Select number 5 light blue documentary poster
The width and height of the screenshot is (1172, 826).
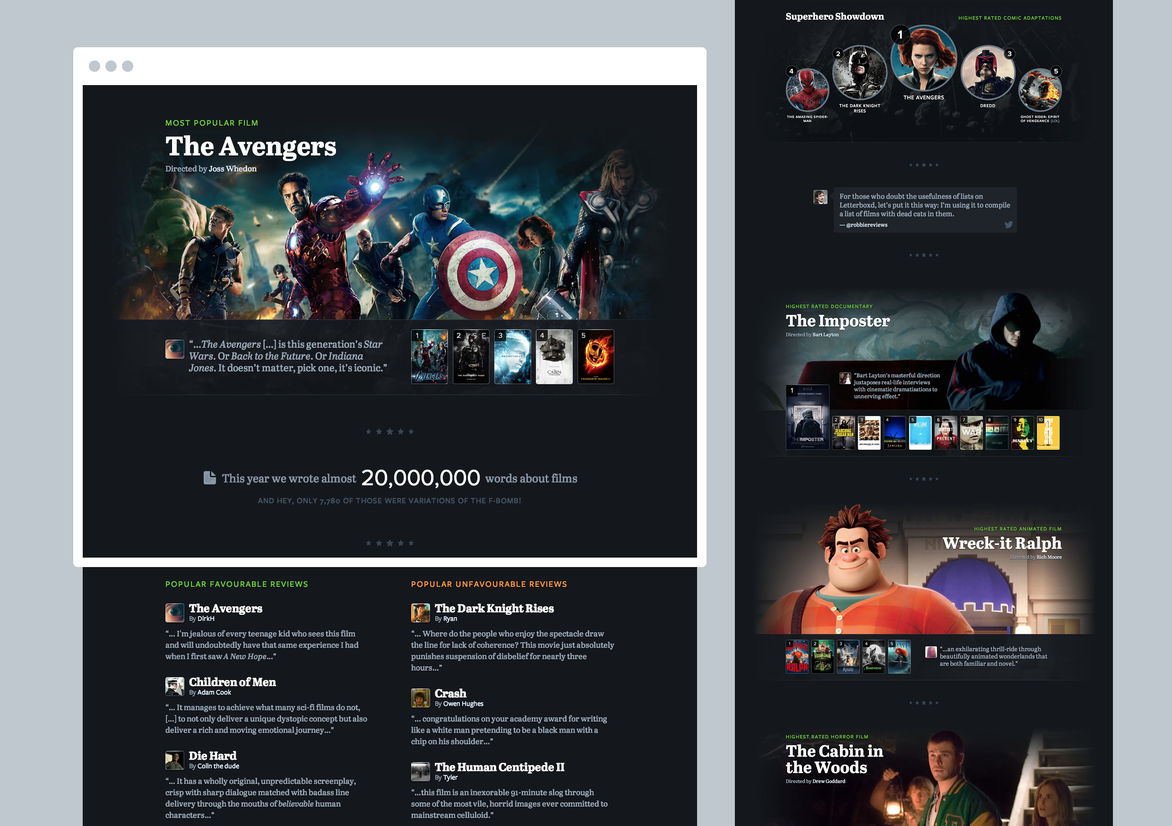(x=920, y=433)
